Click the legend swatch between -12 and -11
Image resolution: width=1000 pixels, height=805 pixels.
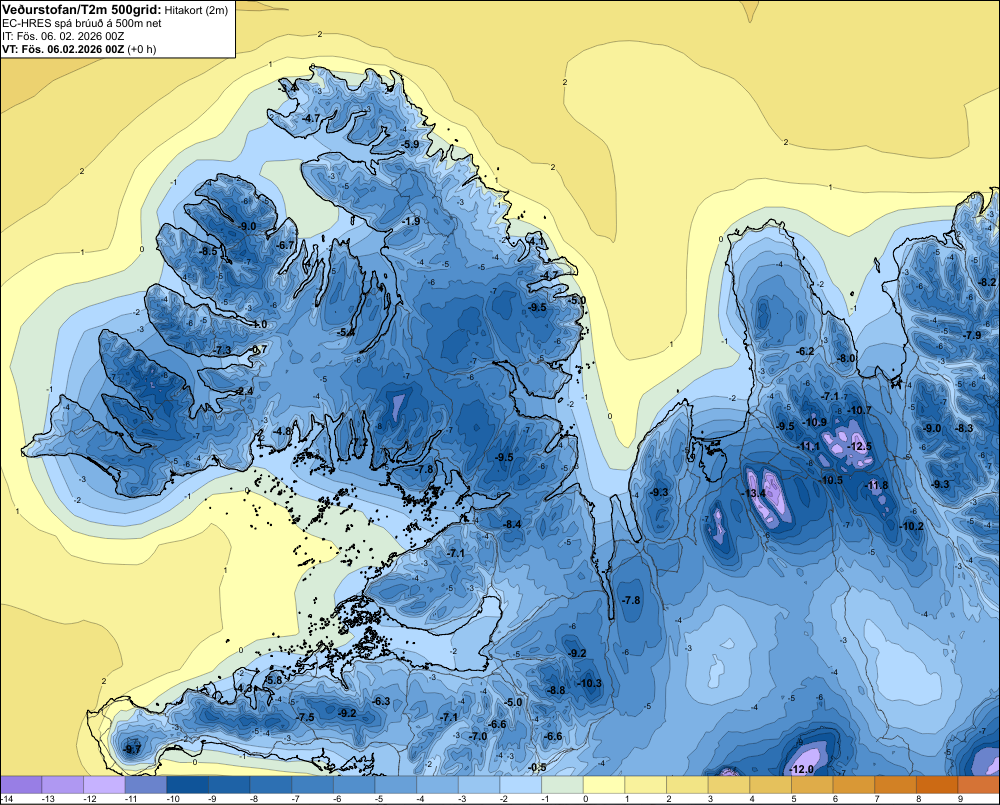(105, 785)
